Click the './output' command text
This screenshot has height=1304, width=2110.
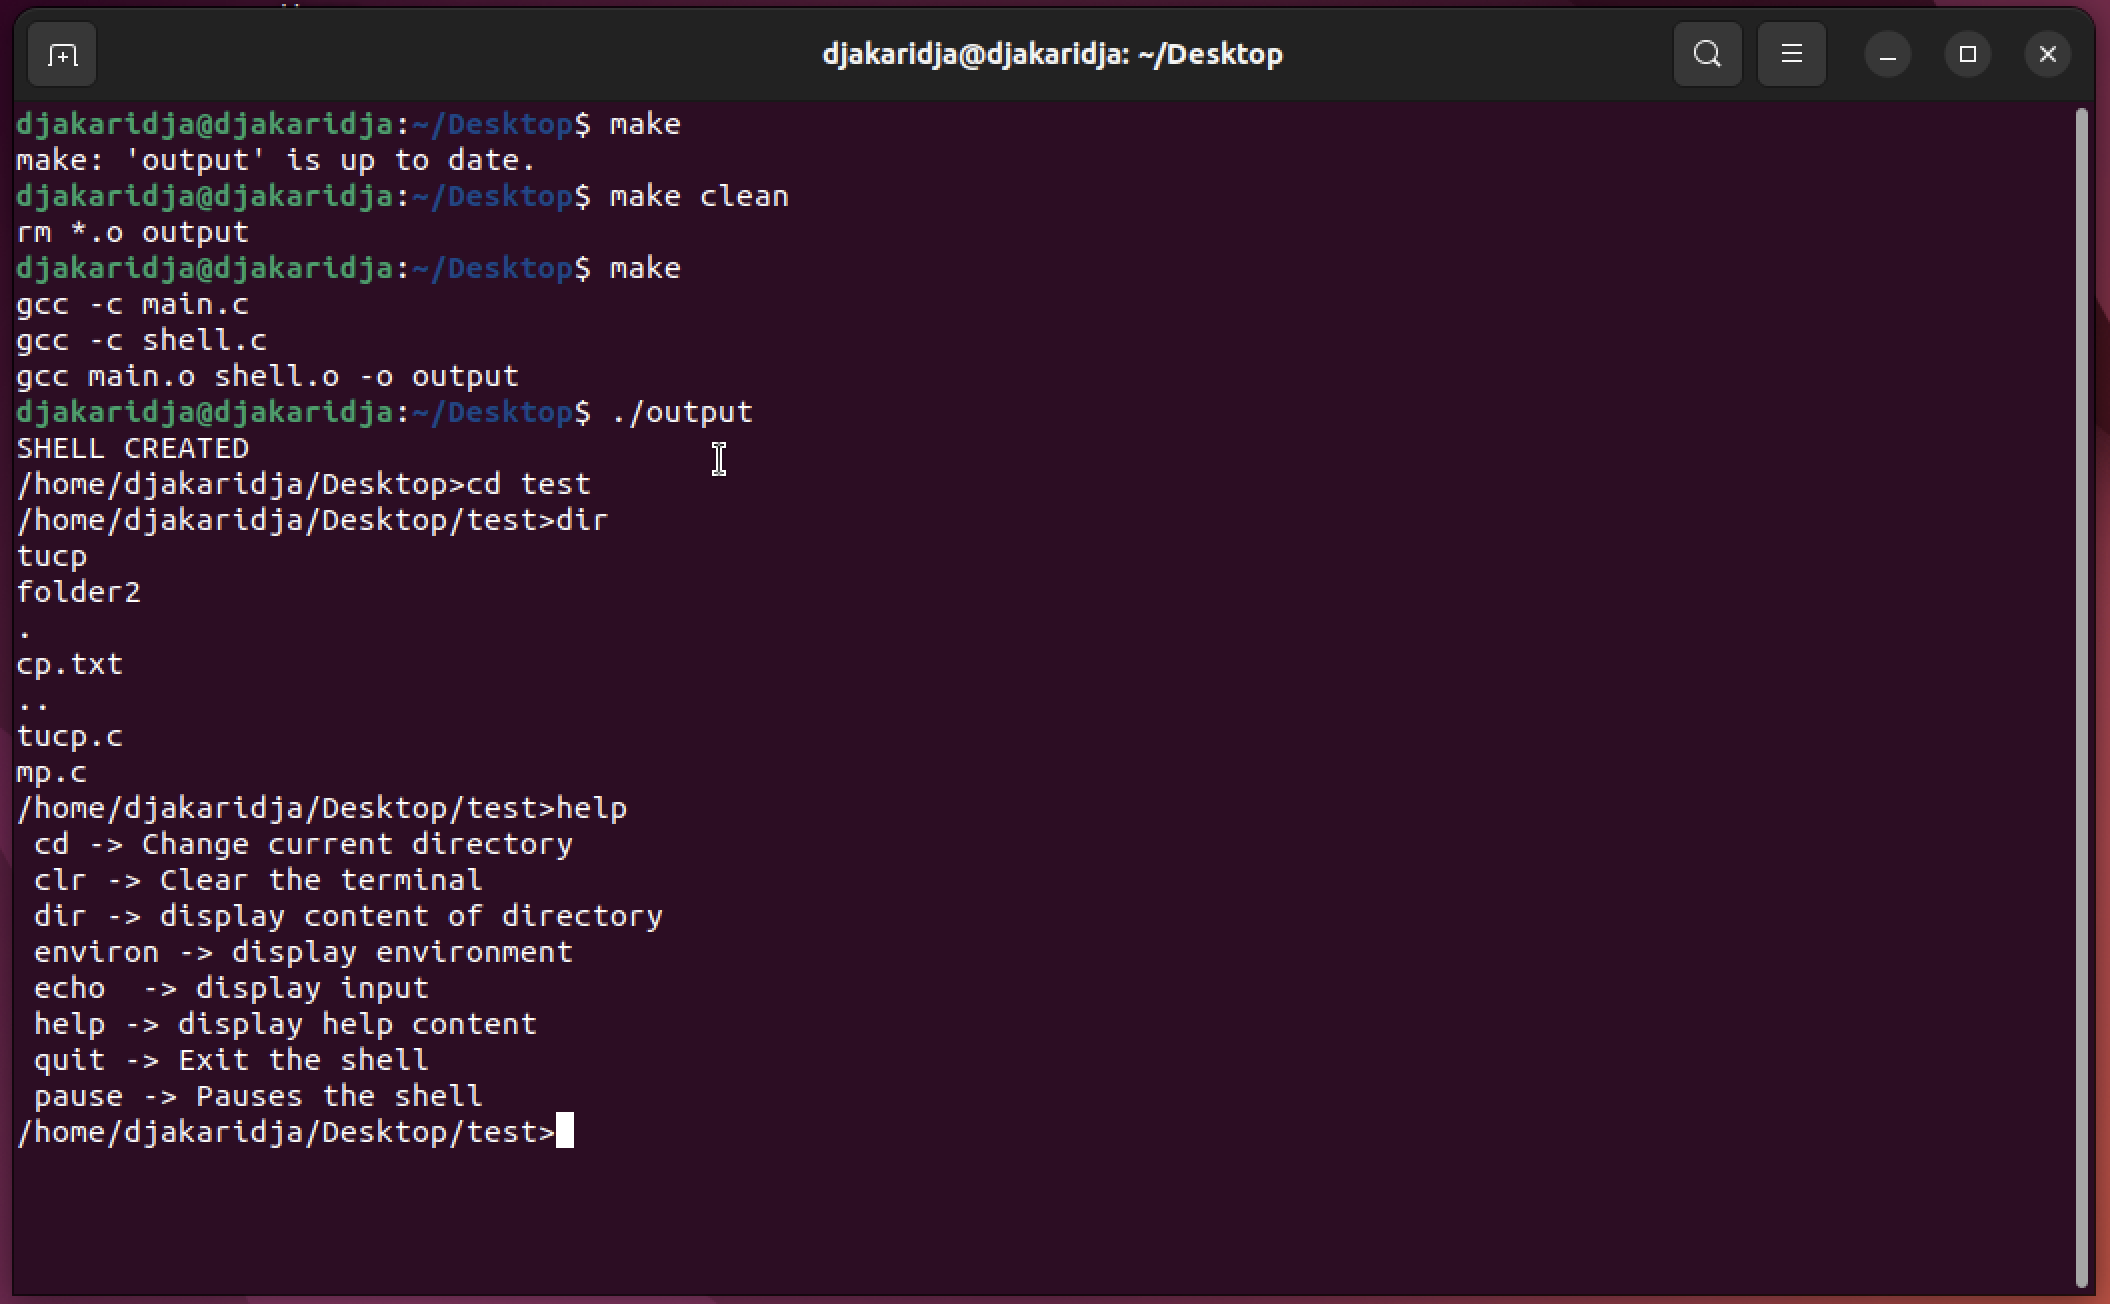(x=682, y=412)
